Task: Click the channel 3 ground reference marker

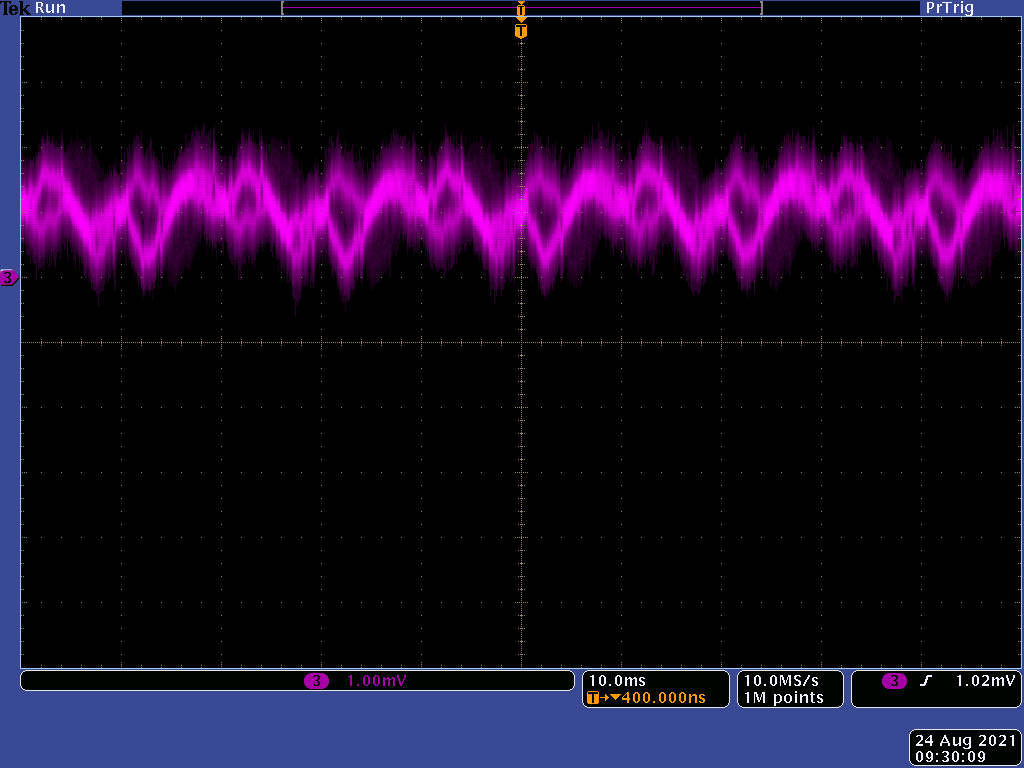Action: point(9,278)
